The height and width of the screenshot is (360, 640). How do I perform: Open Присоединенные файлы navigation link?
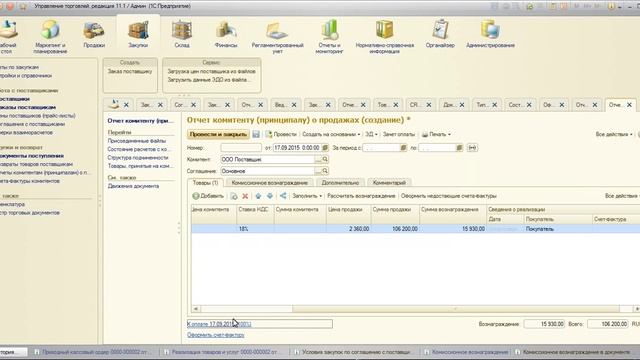[137, 141]
